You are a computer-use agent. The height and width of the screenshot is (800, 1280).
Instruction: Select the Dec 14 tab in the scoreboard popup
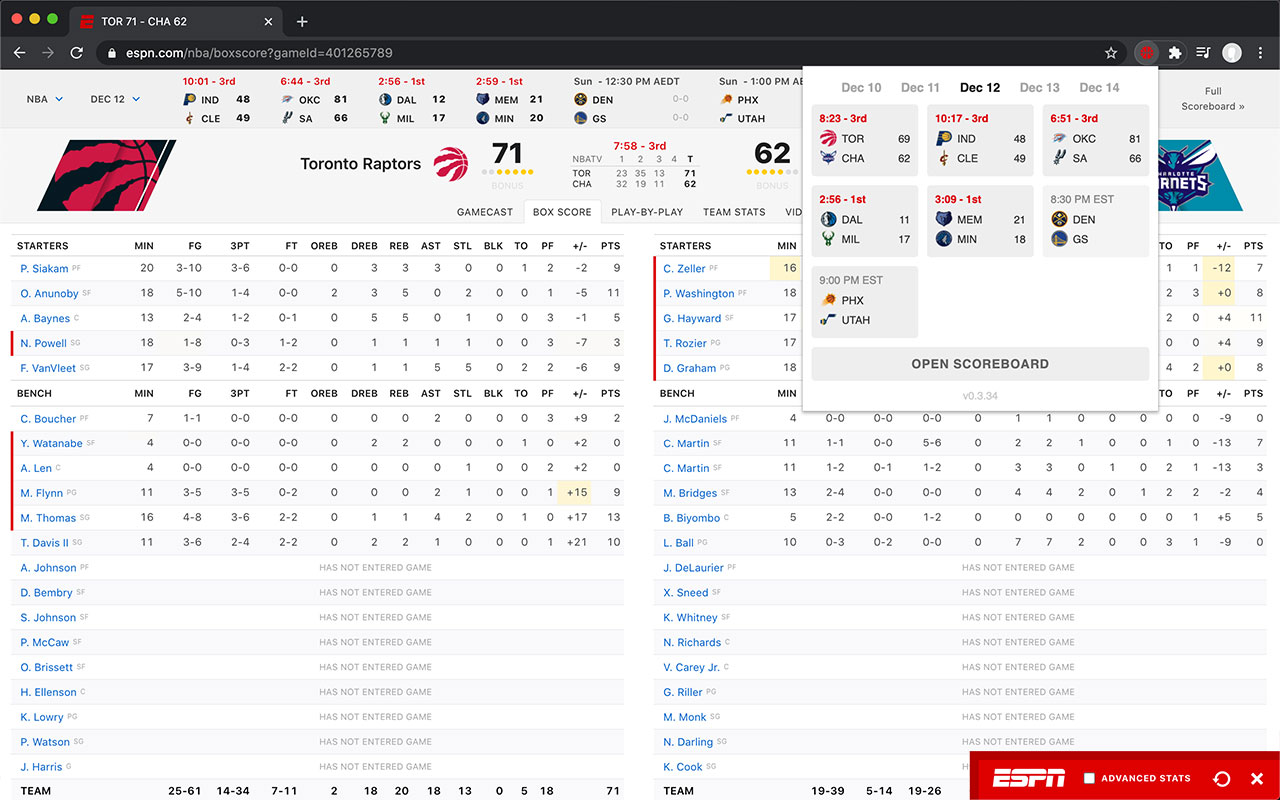(1098, 88)
